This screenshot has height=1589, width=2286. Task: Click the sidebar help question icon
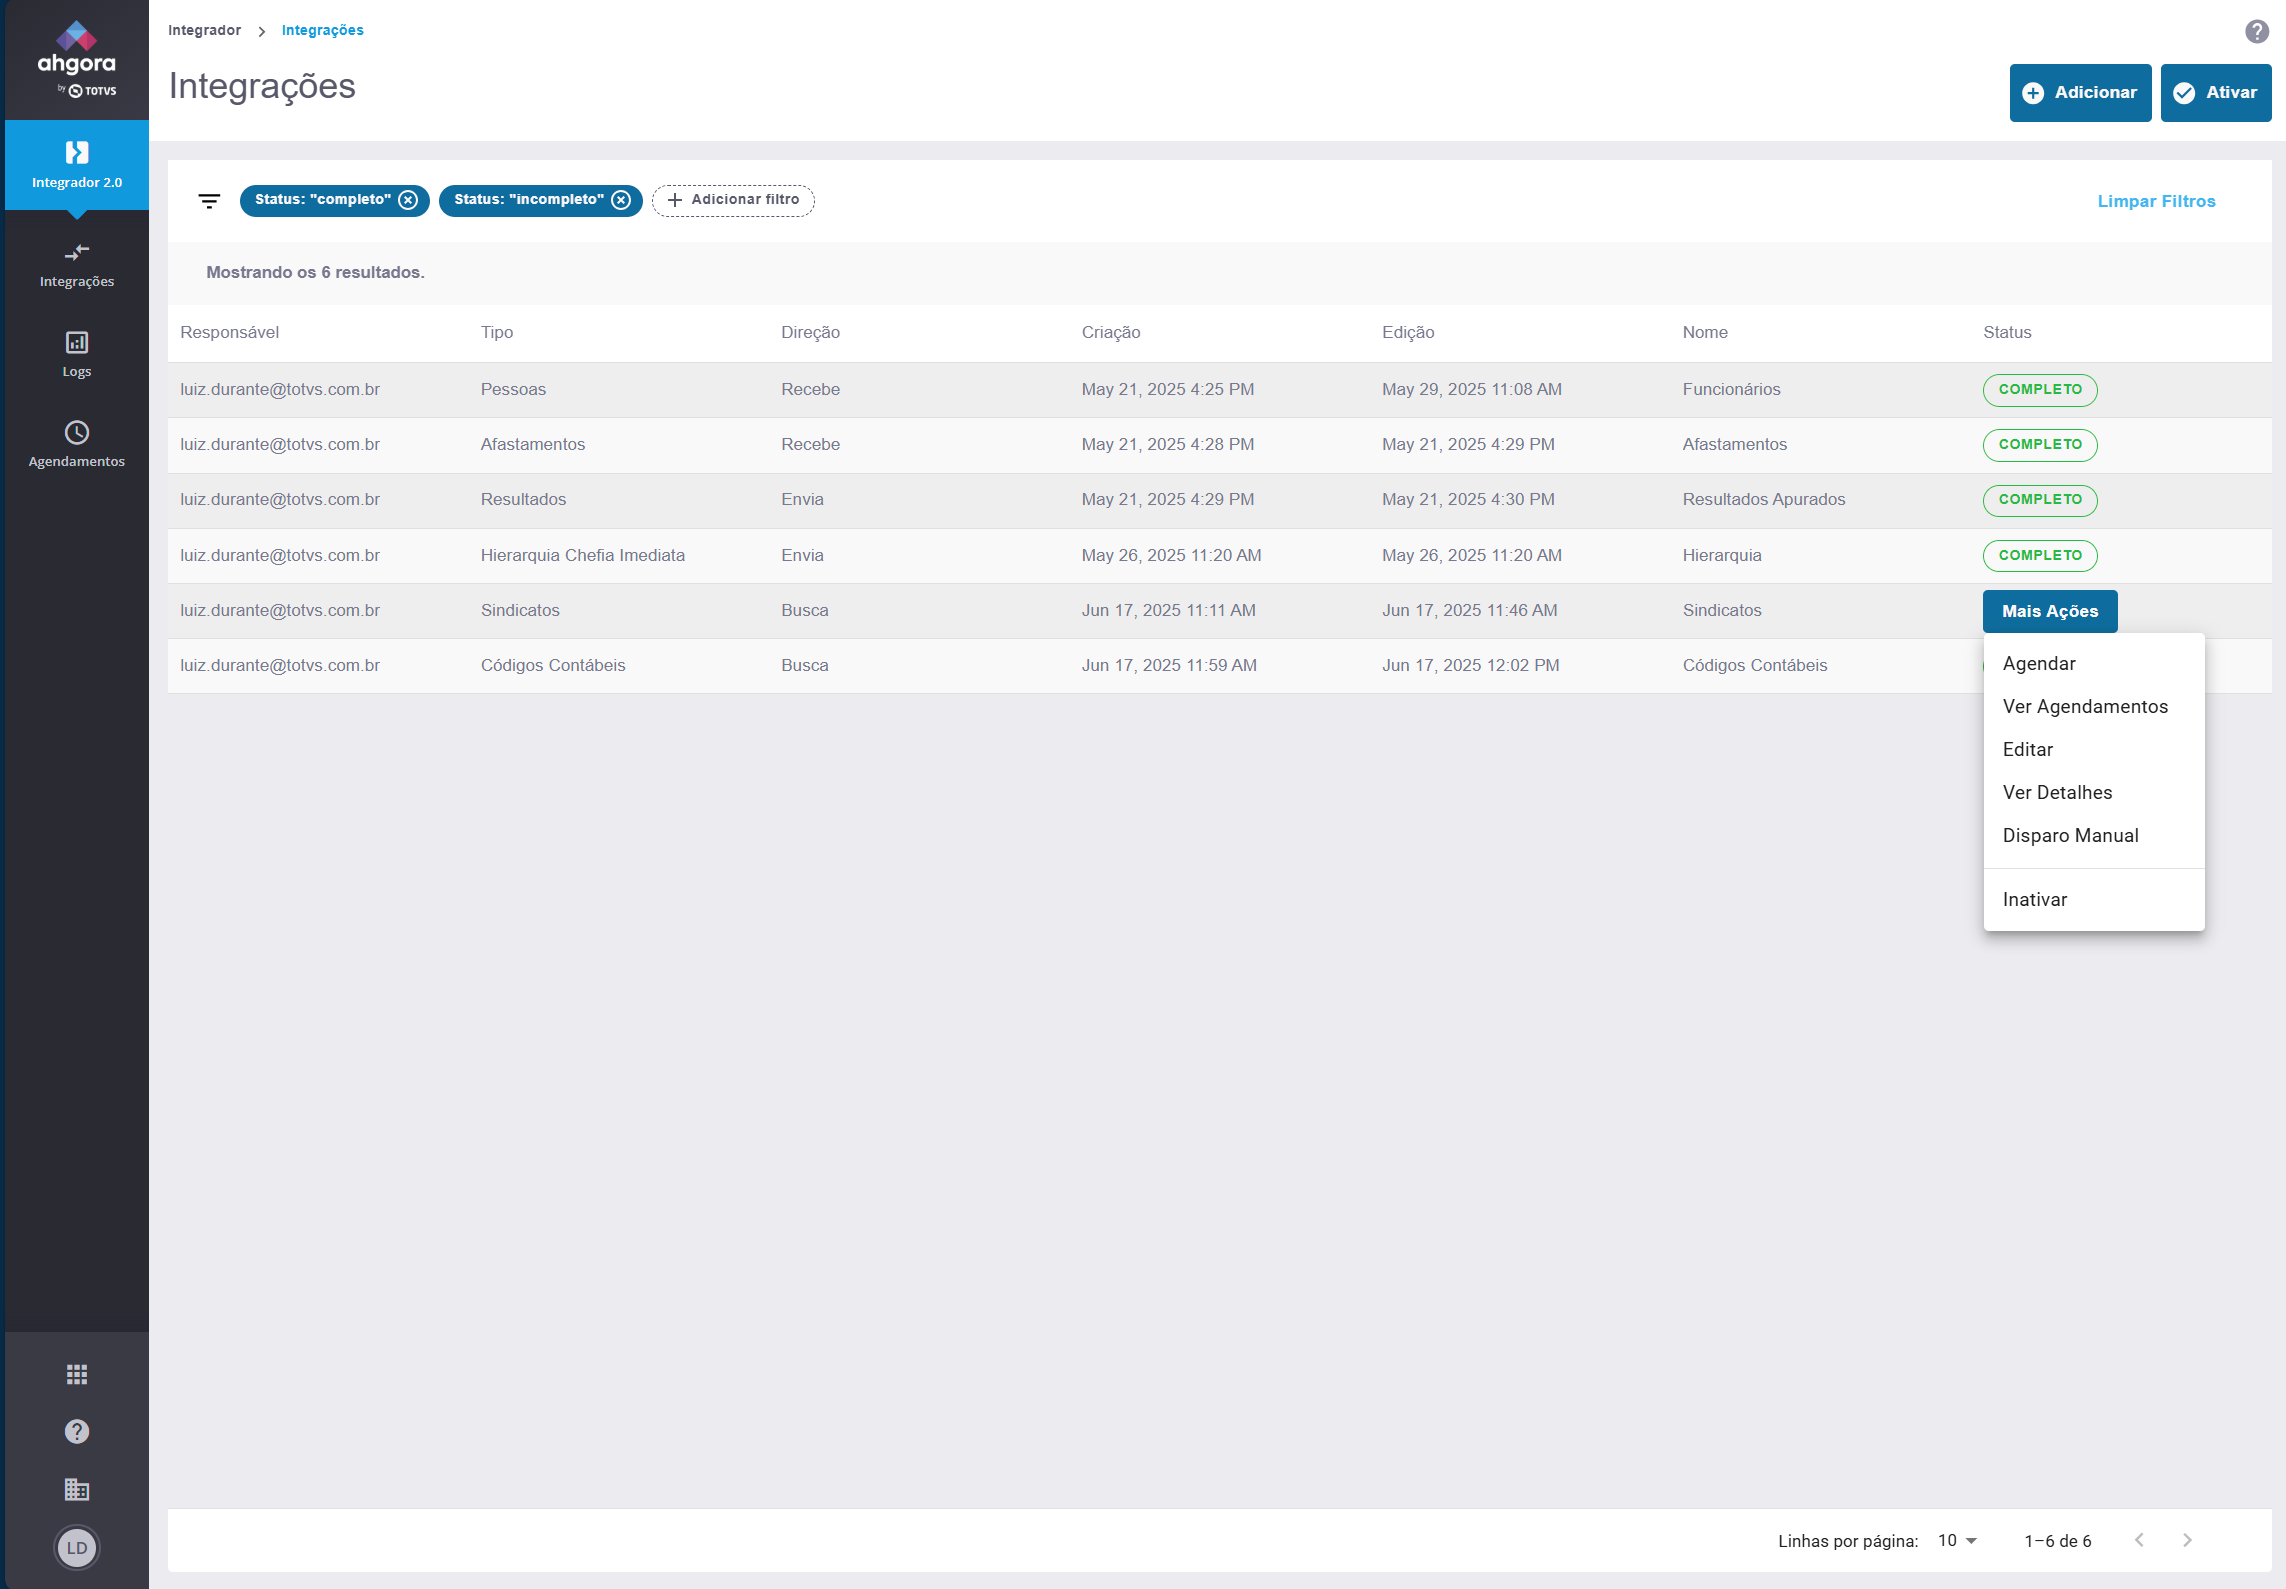pos(77,1432)
